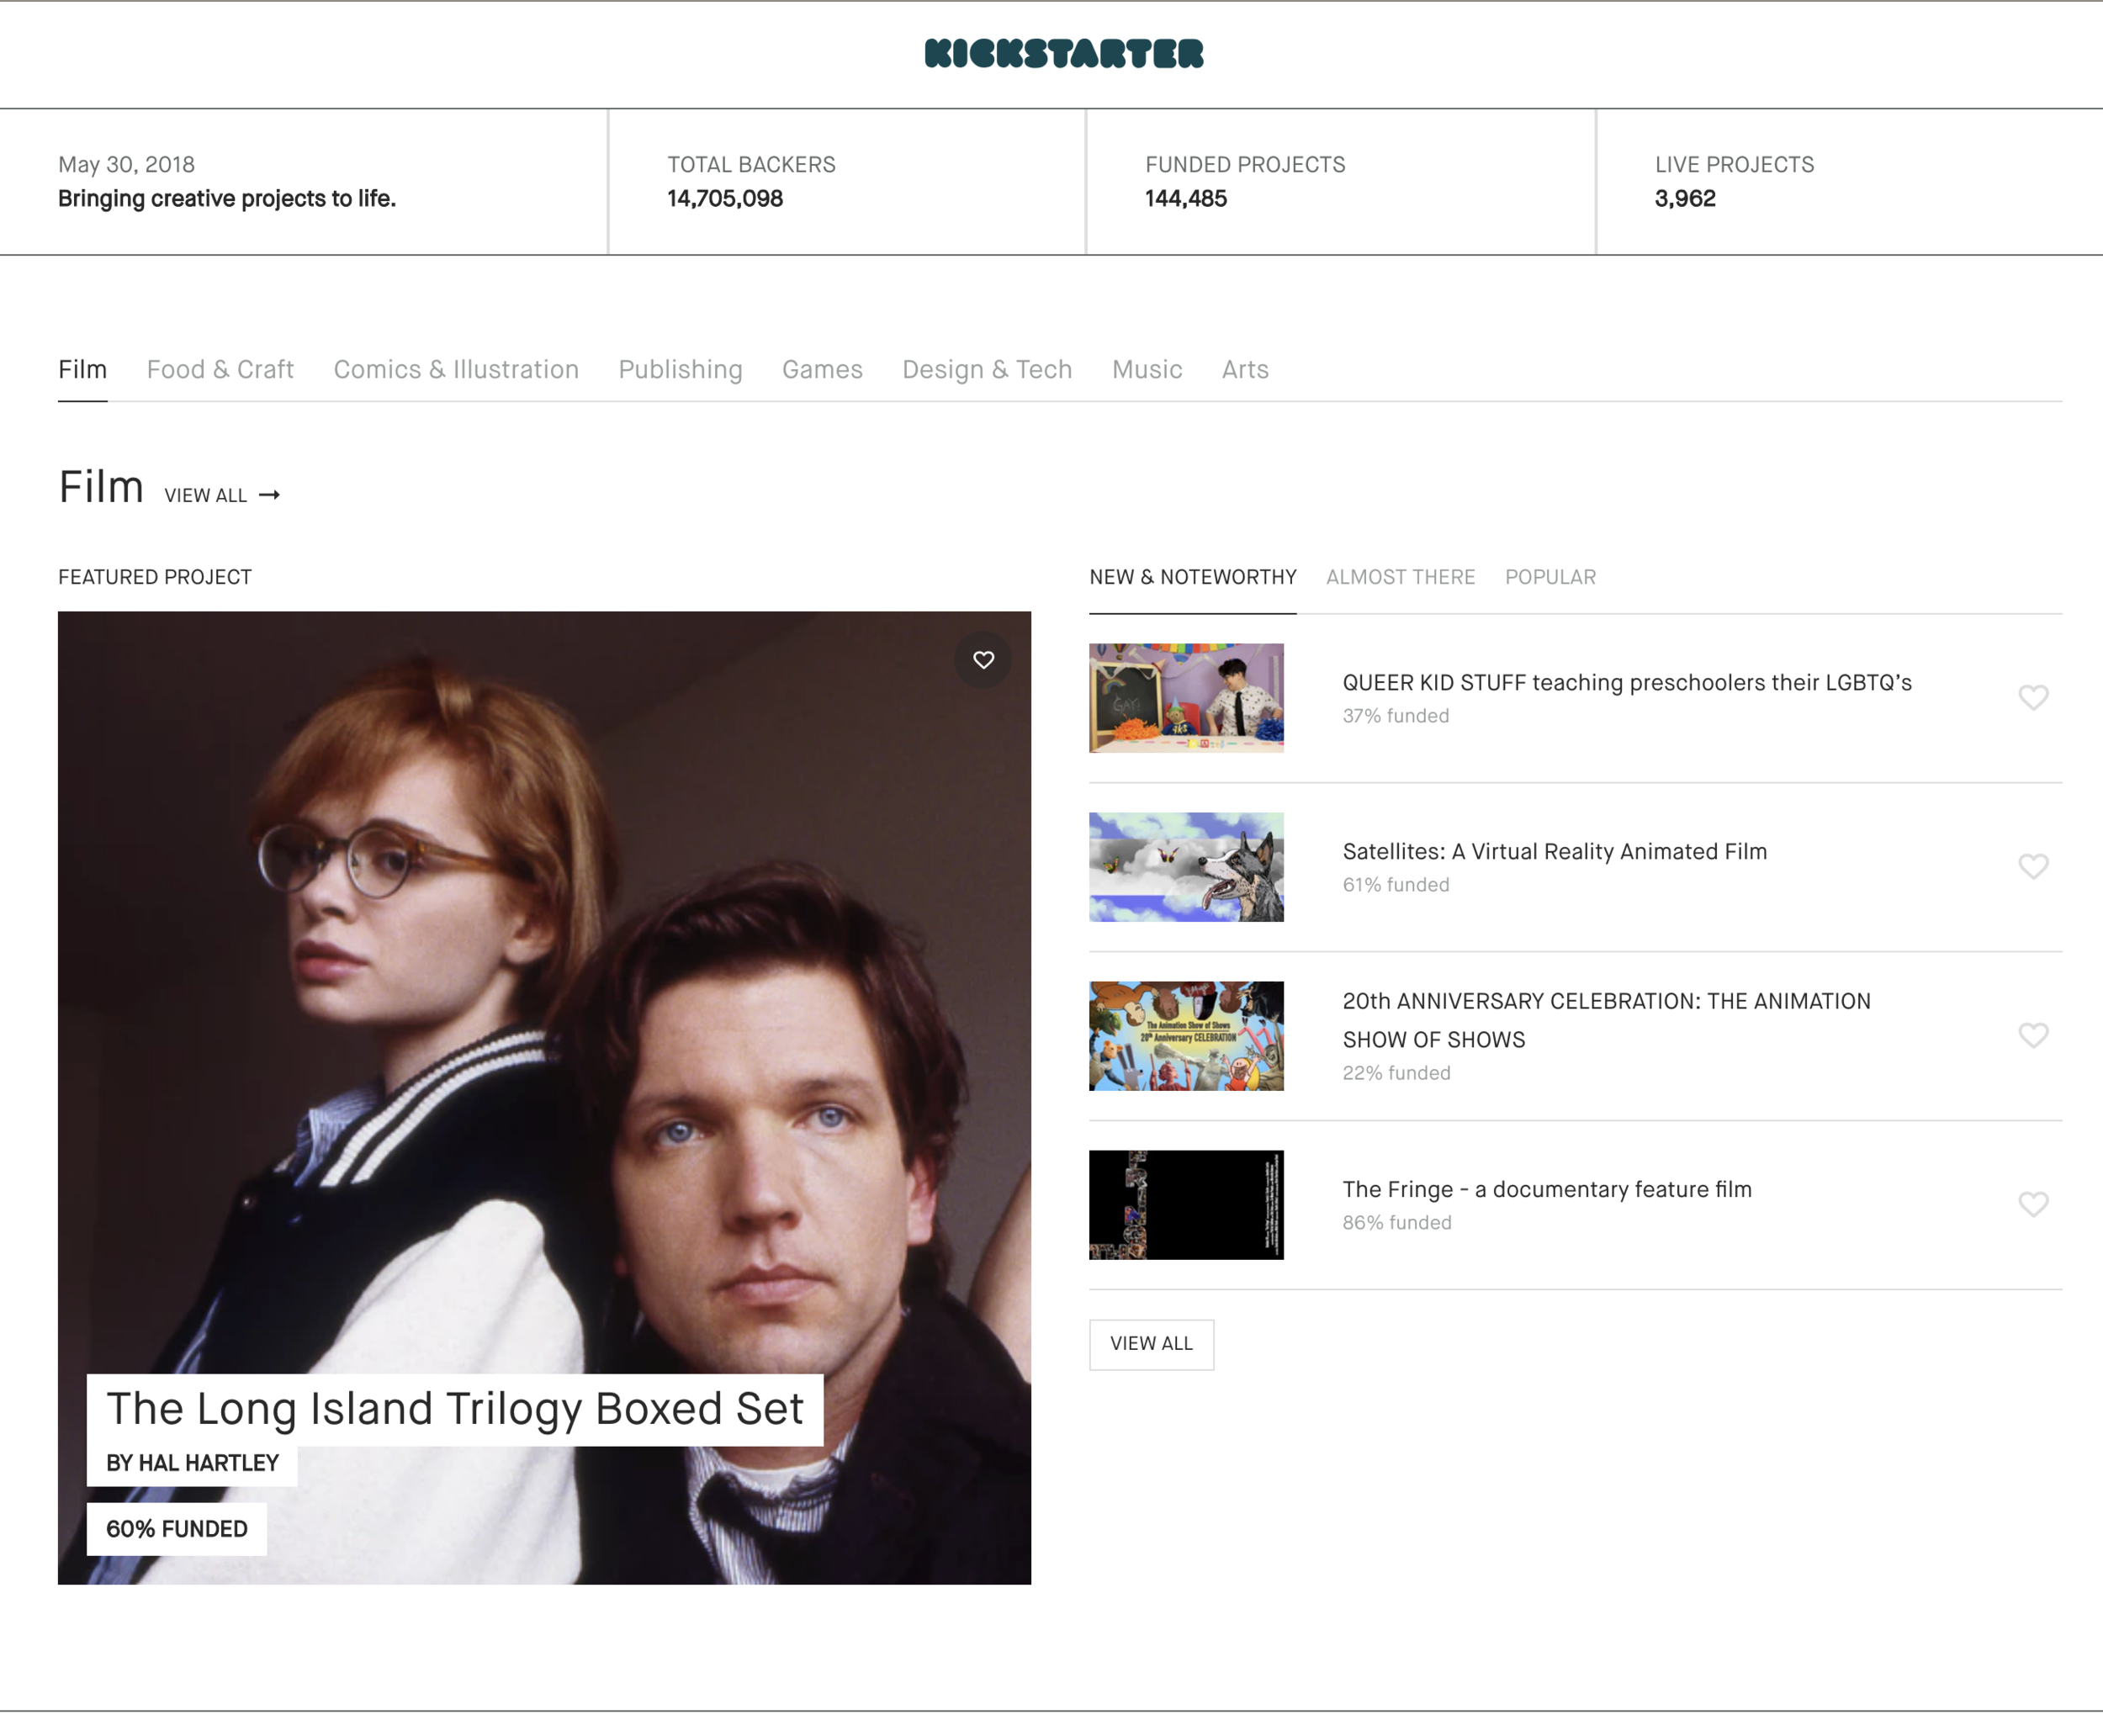Screen dimensions: 2103x1736
Task: Click the 86% funded text
Action: point(1396,1223)
